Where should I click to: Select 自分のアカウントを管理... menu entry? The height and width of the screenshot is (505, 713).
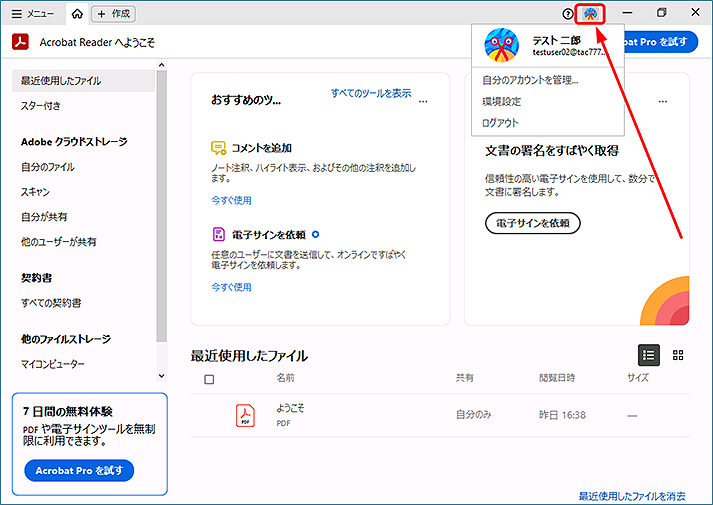click(x=530, y=80)
